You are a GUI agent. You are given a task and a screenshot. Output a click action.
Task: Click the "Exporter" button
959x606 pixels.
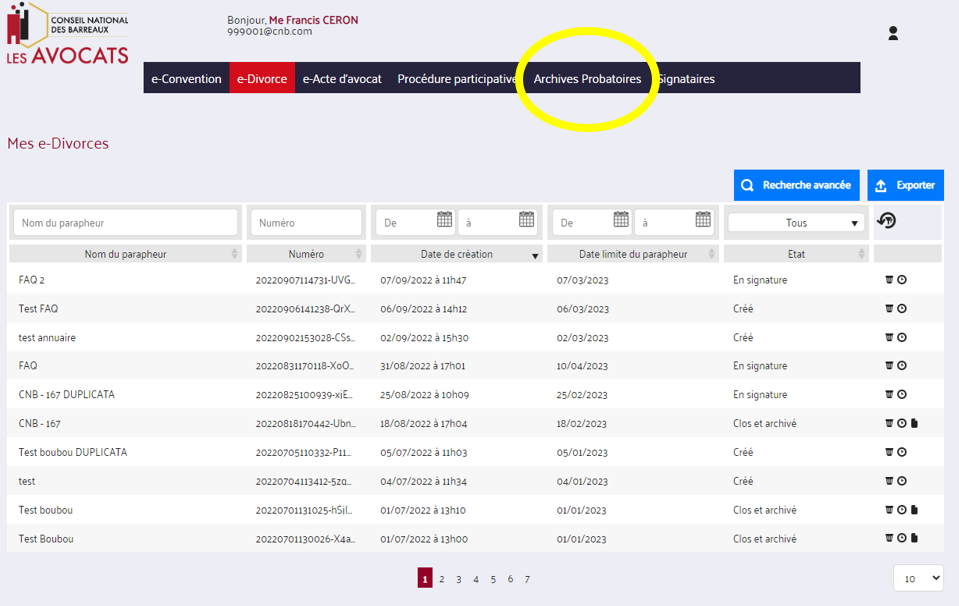[905, 185]
